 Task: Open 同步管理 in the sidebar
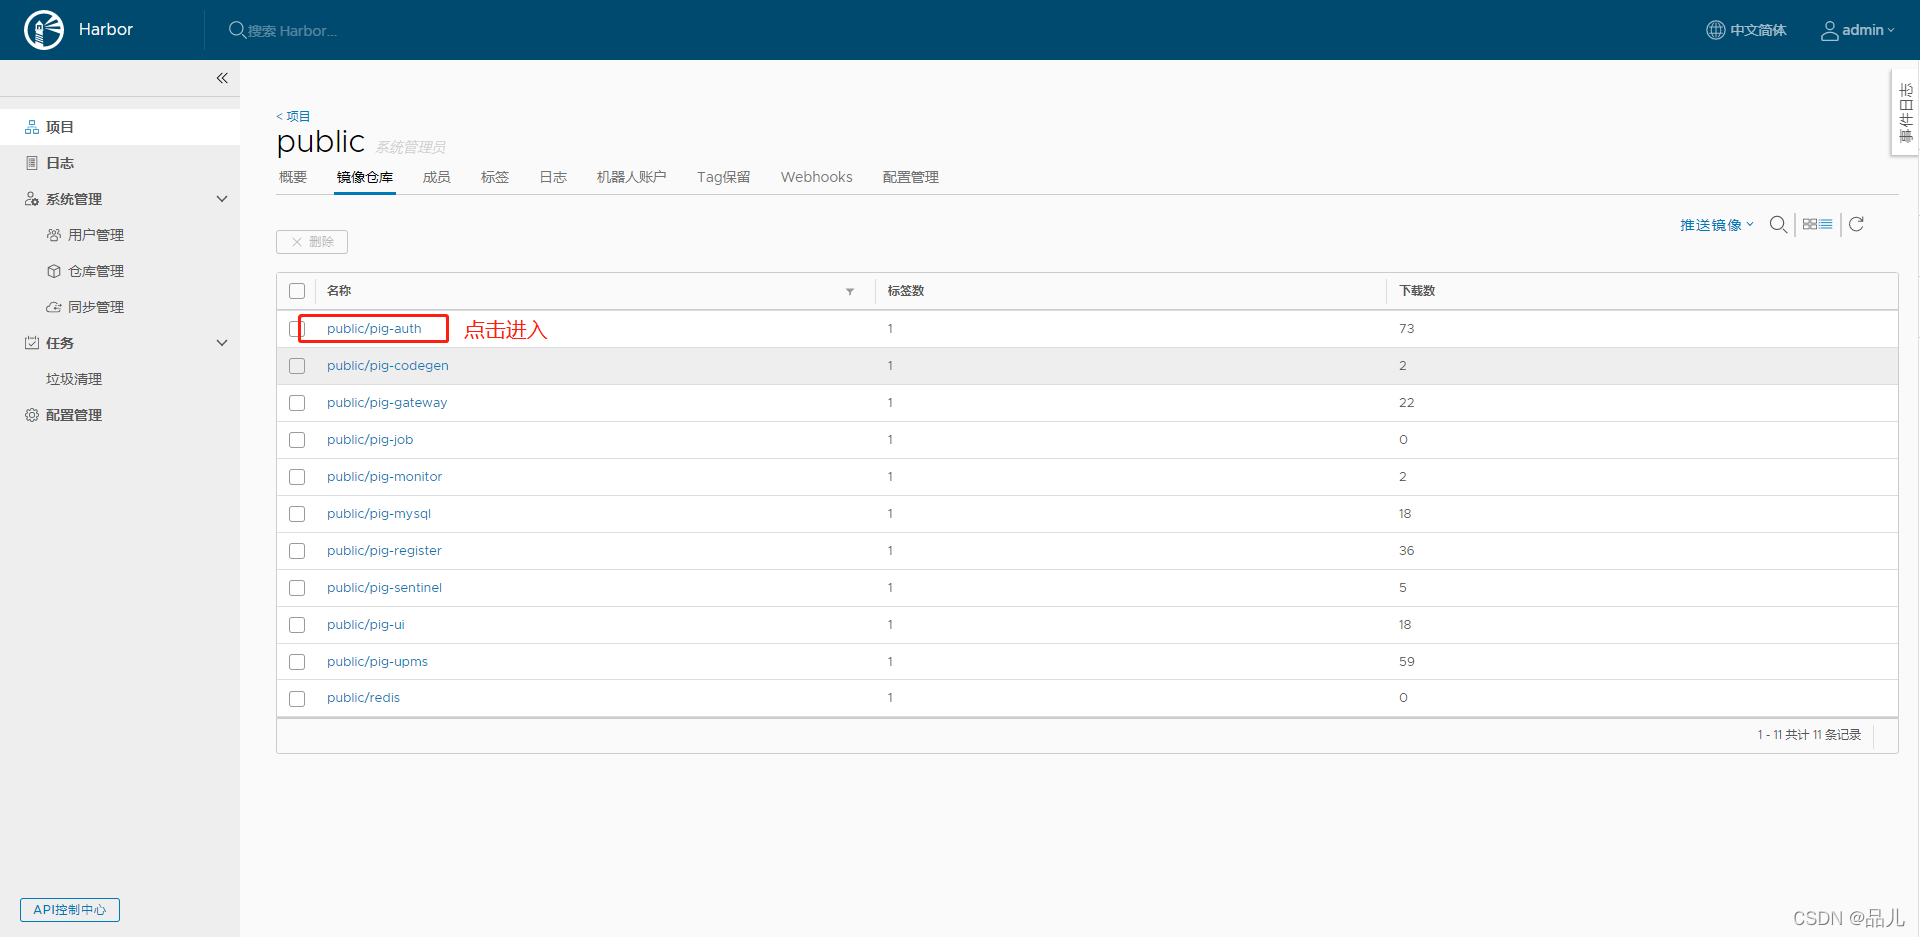point(96,307)
